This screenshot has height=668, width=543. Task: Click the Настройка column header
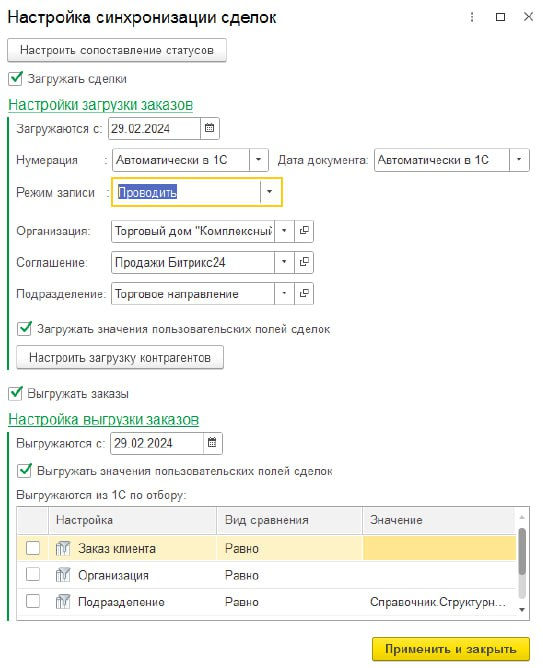pyautogui.click(x=132, y=520)
